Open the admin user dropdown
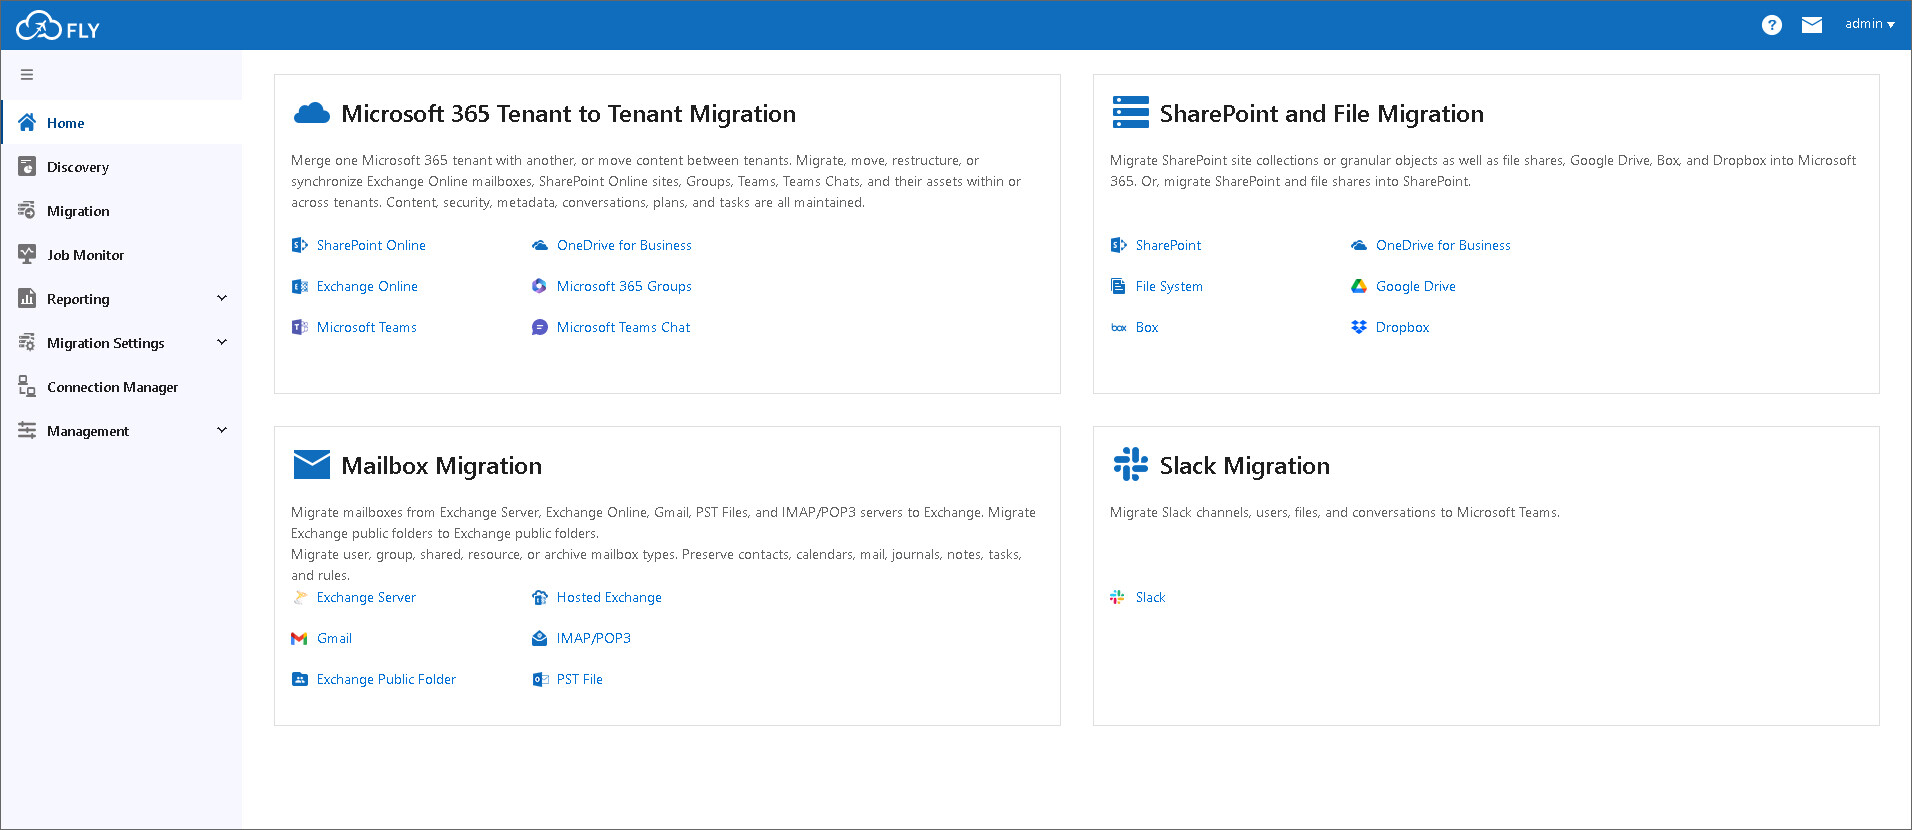The width and height of the screenshot is (1912, 830). (1870, 24)
